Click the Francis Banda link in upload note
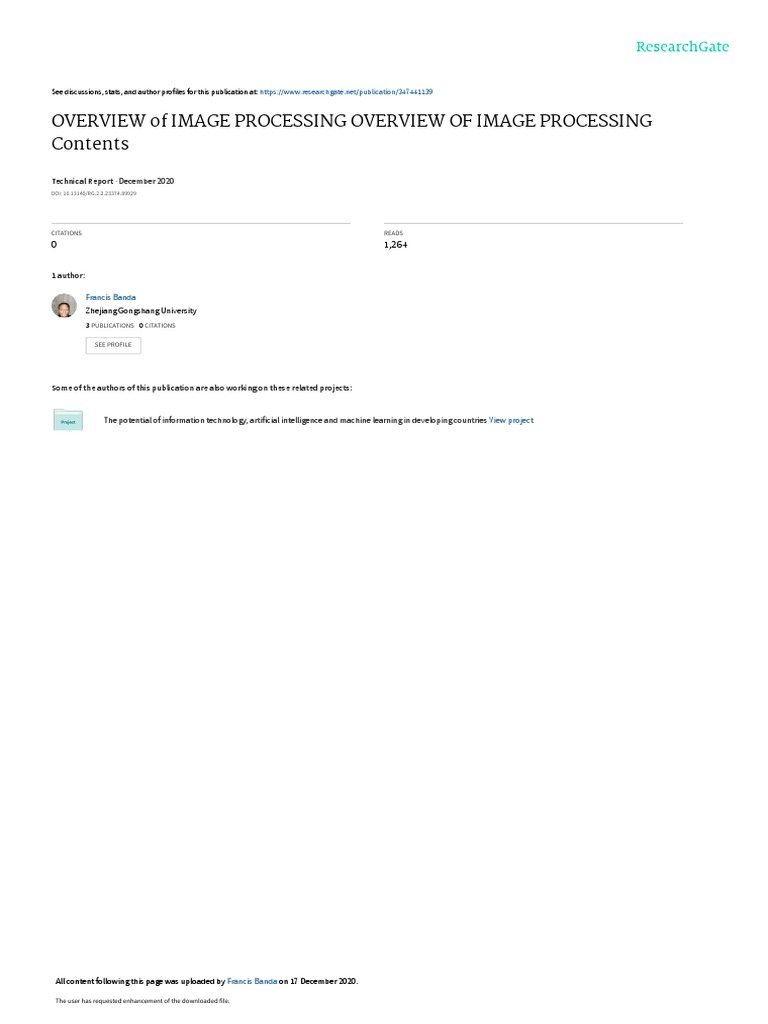This screenshot has height=1024, width=768. [x=252, y=981]
